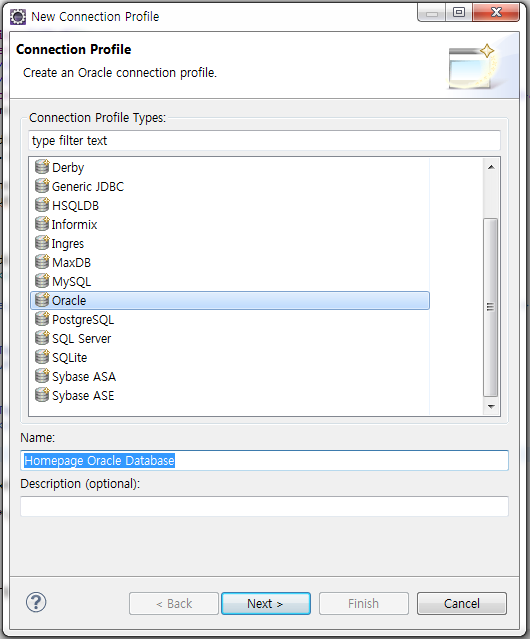Maximize the New Connection Profile window
The height and width of the screenshot is (639, 530).
point(459,13)
